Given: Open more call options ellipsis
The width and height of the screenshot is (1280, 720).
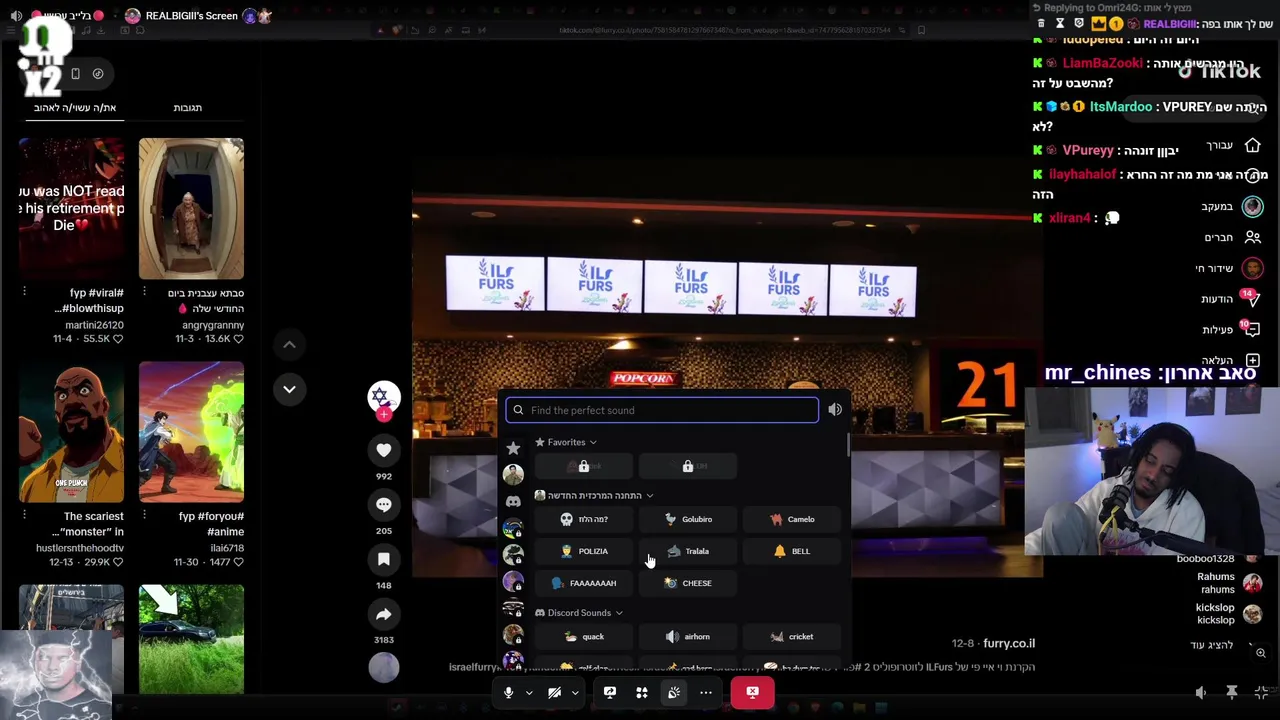Looking at the screenshot, I should [706, 692].
